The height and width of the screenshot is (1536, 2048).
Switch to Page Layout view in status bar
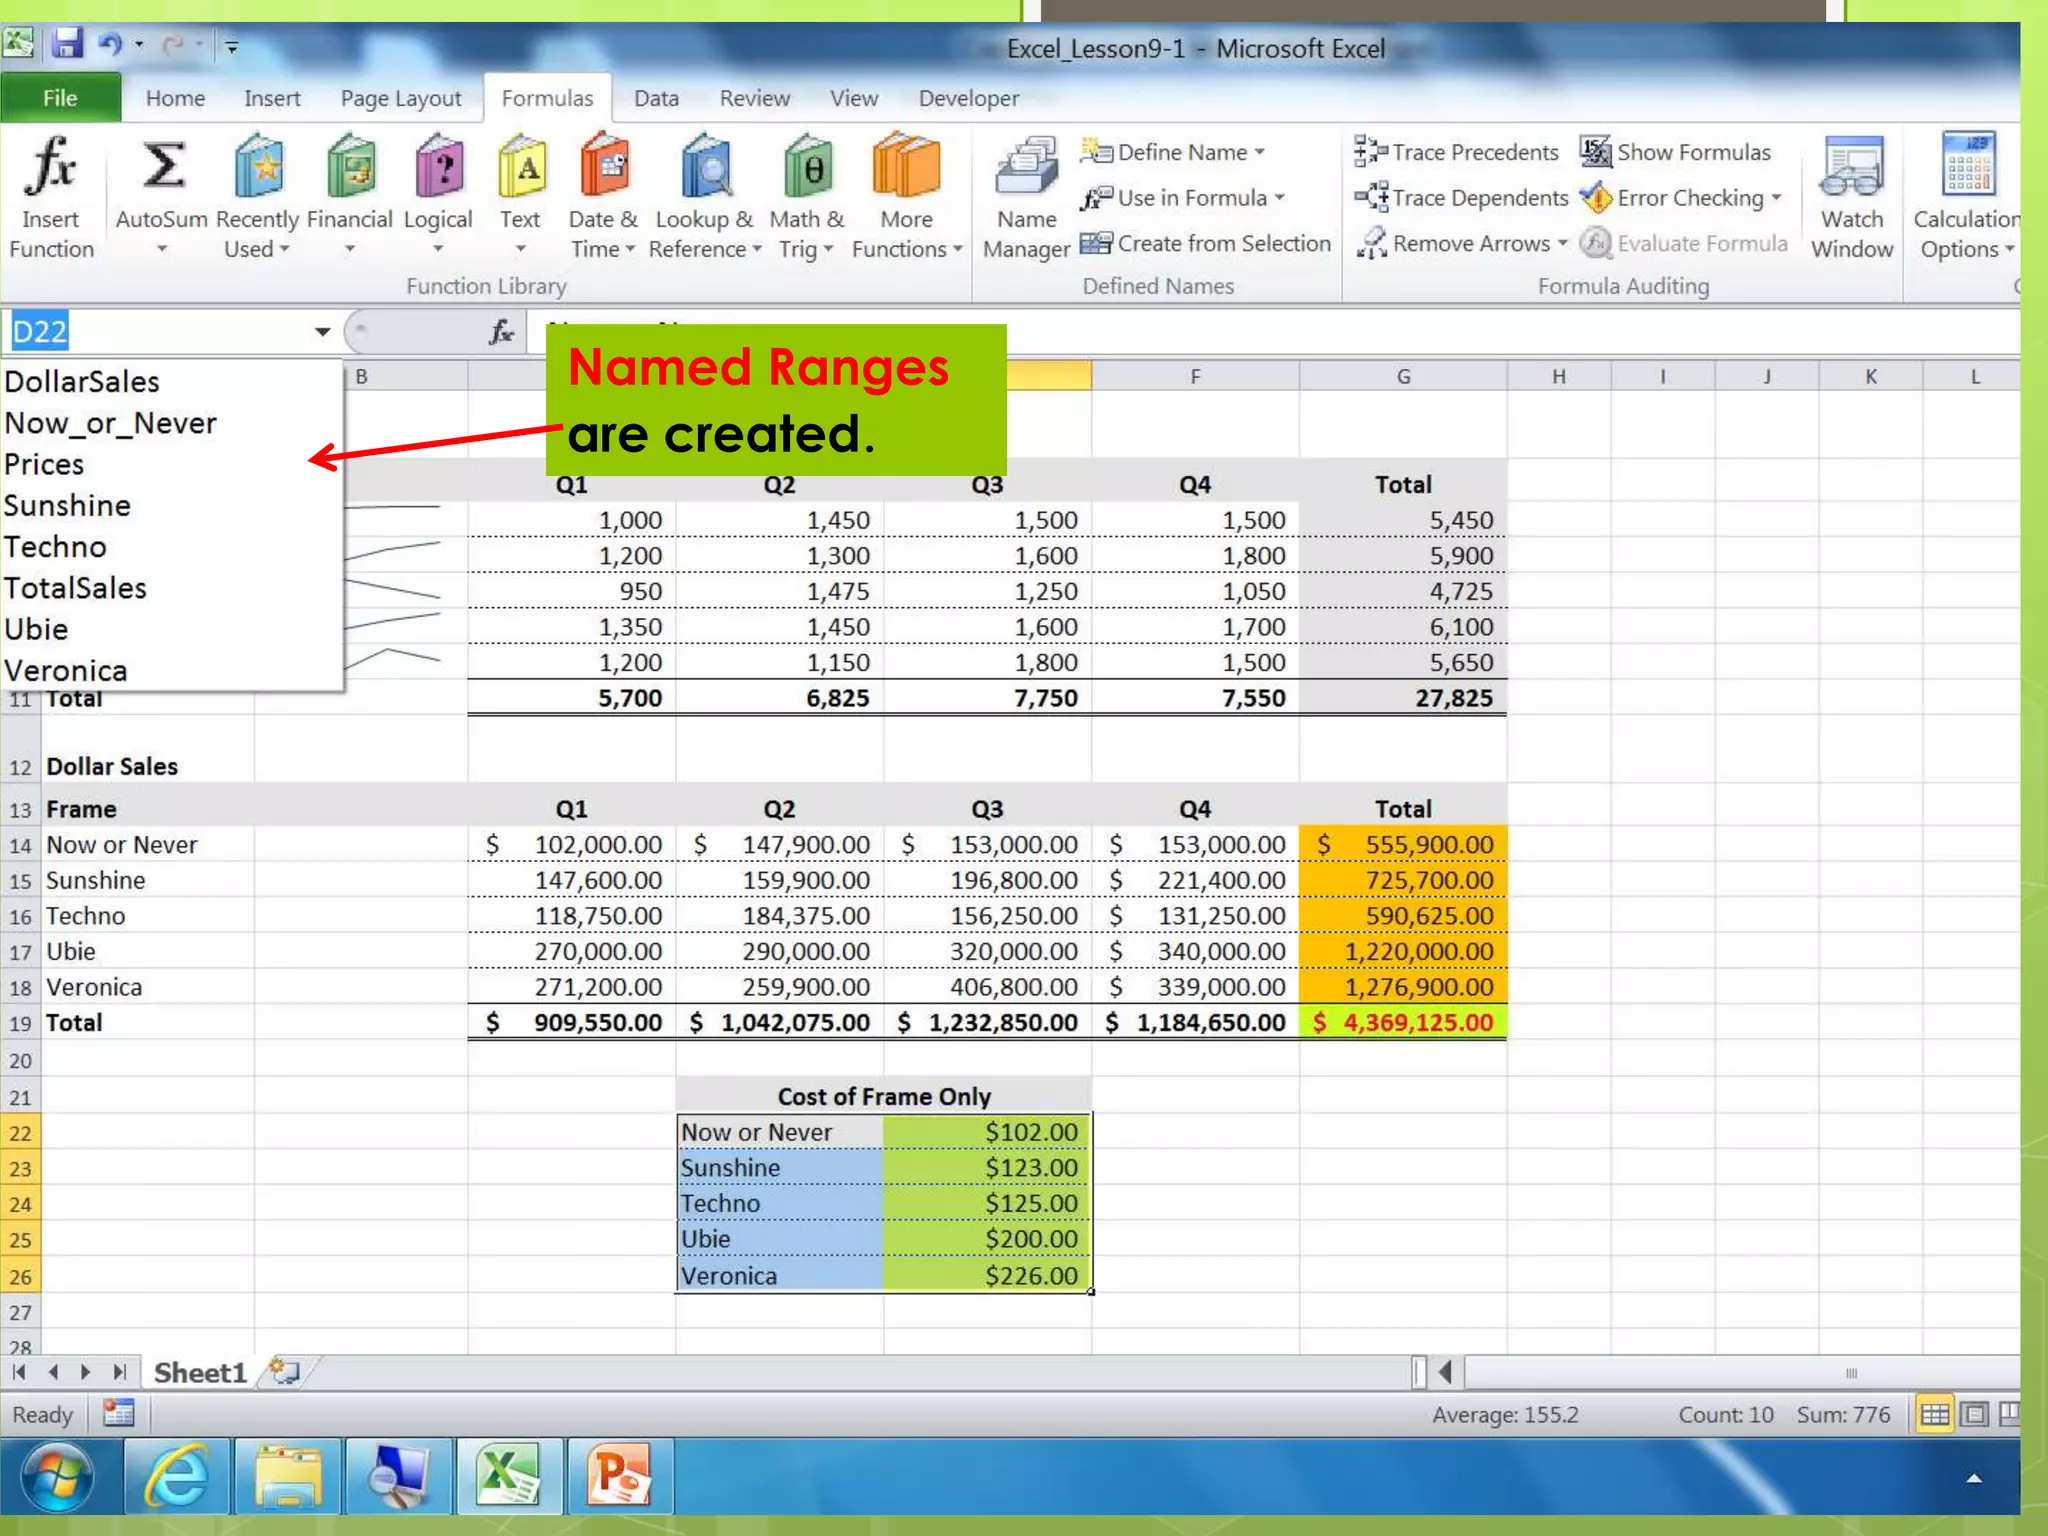(x=1973, y=1414)
